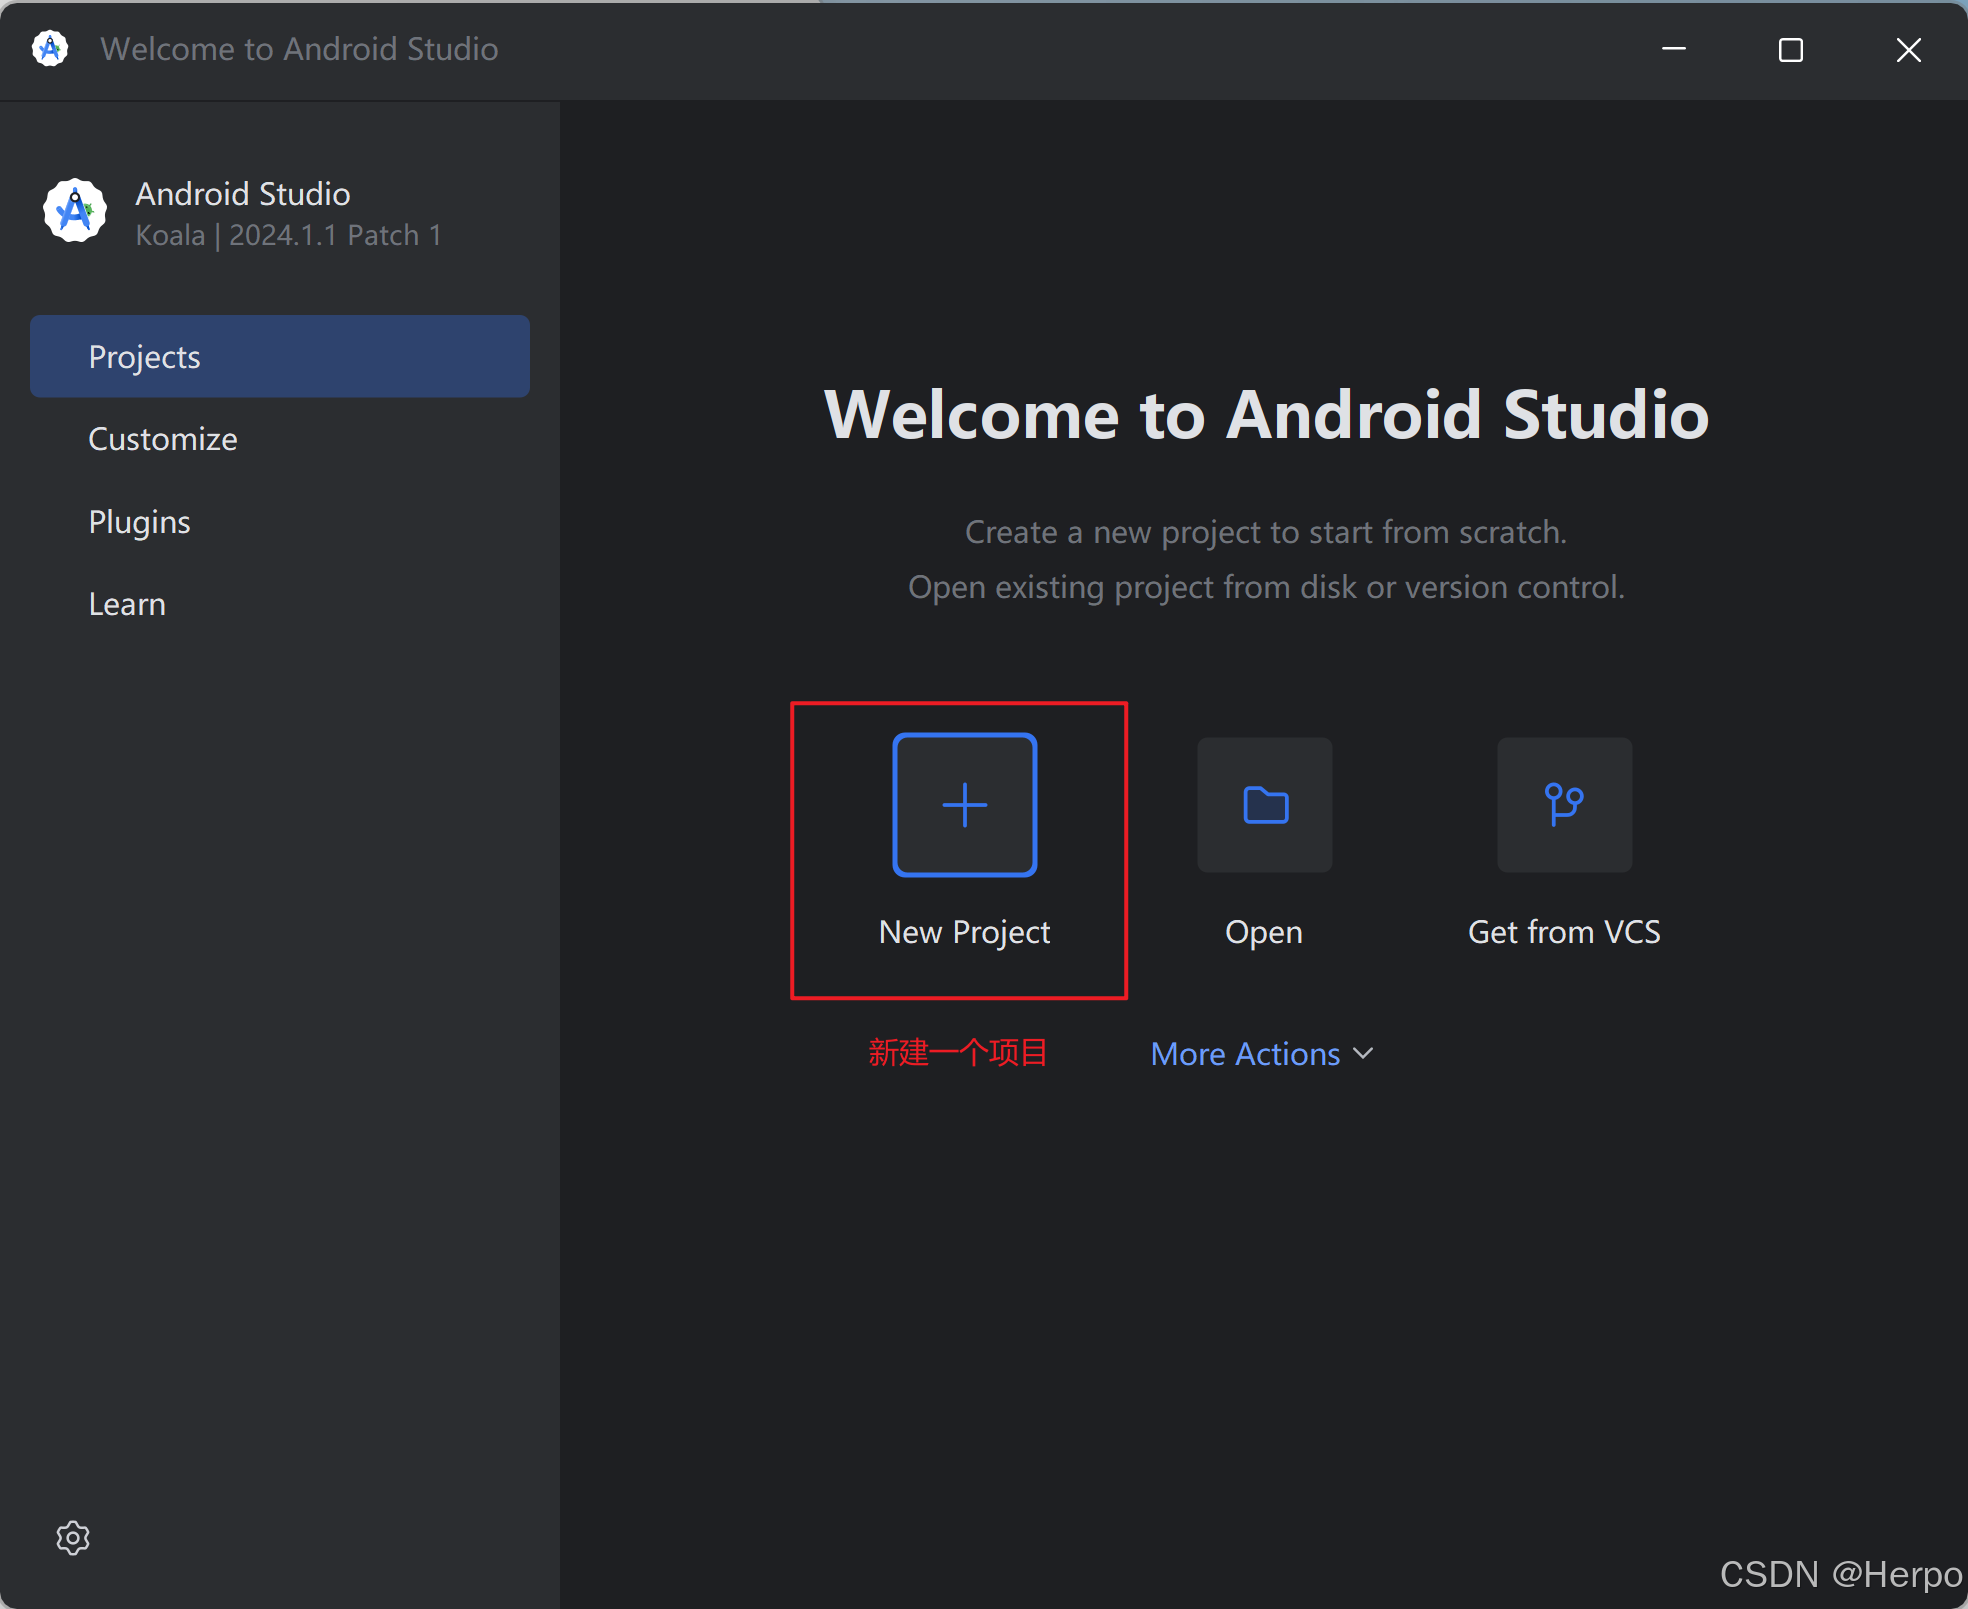
Task: Open the Plugins section
Action: (139, 522)
